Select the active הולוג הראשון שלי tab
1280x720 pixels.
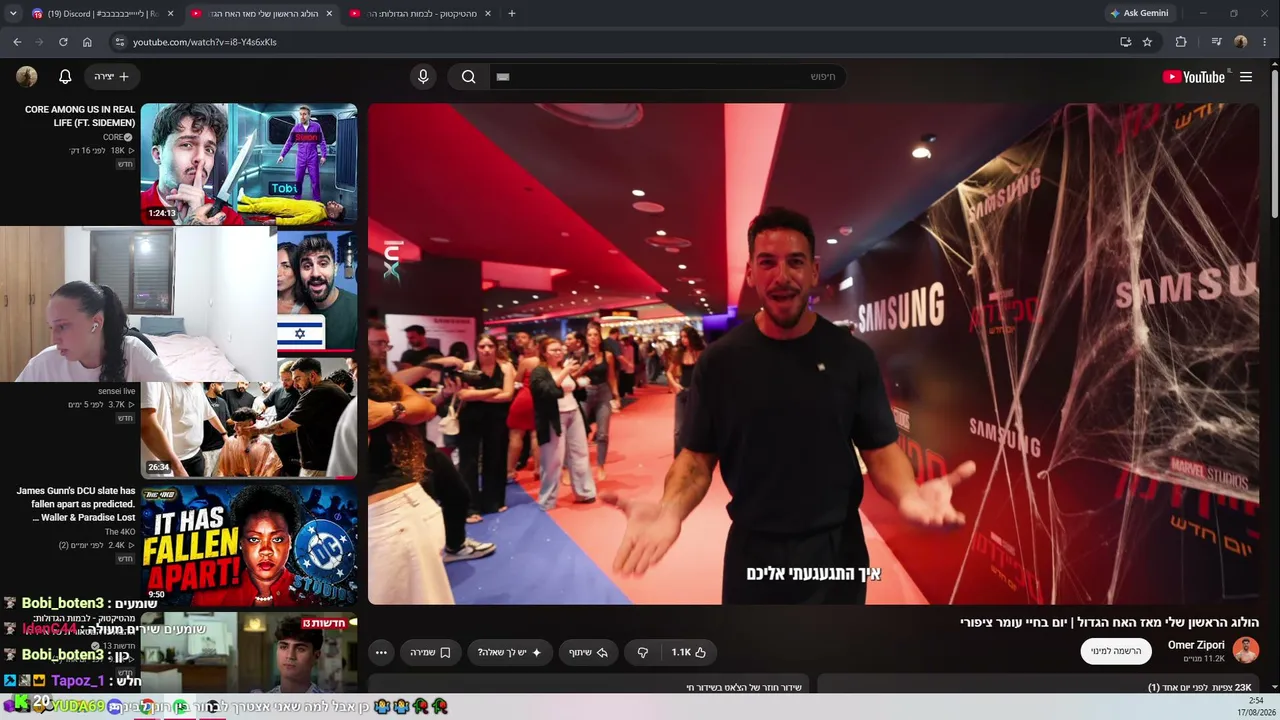[262, 13]
